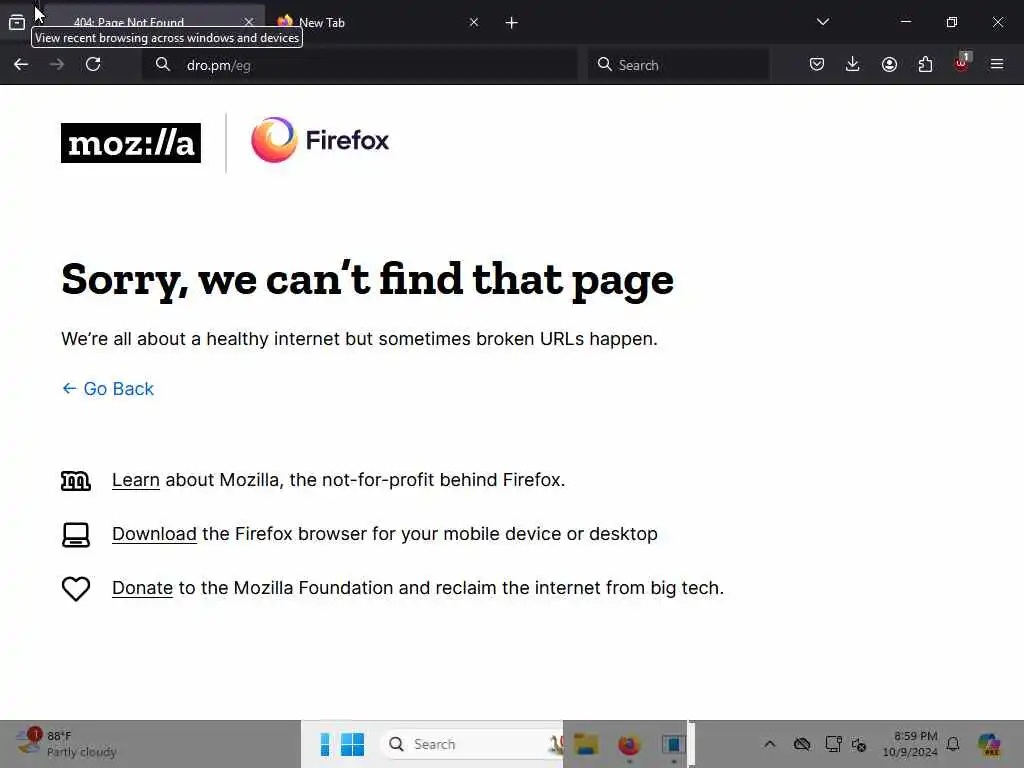Close the 404: Page Not Found tab

pyautogui.click(x=249, y=22)
